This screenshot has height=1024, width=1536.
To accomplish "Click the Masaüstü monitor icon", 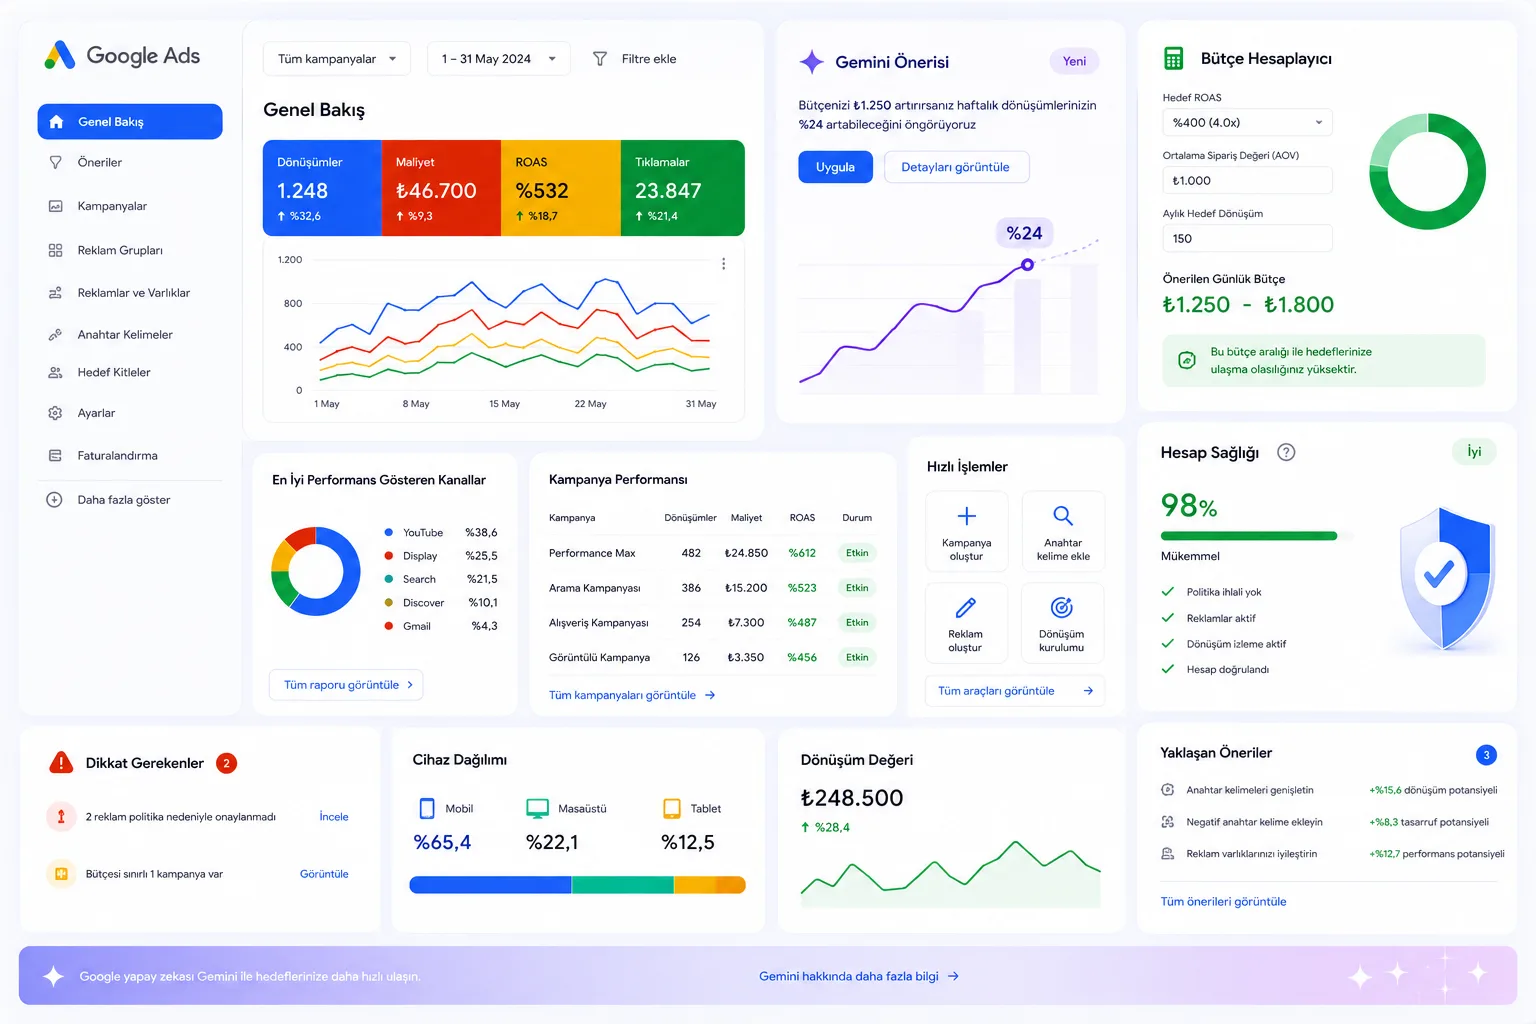I will [x=538, y=809].
